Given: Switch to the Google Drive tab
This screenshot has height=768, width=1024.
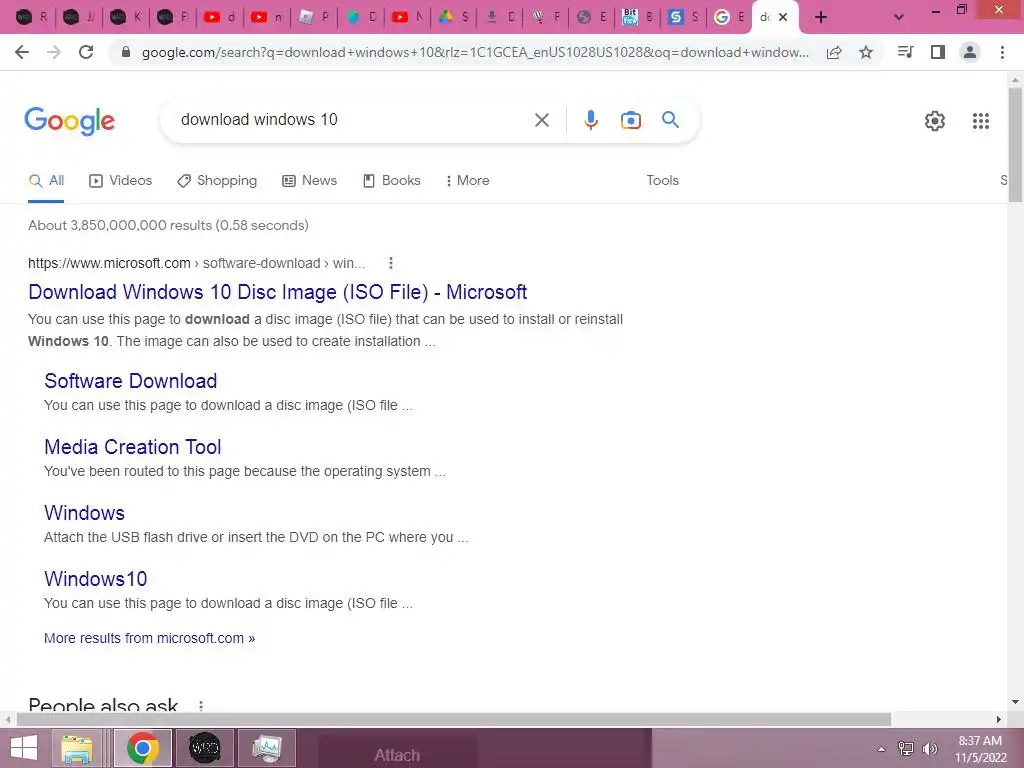Looking at the screenshot, I should click(454, 17).
